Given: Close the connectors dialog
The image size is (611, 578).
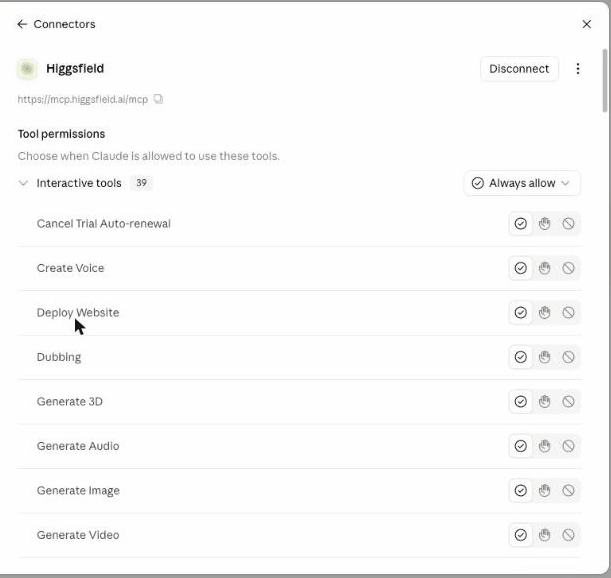Looking at the screenshot, I should pyautogui.click(x=586, y=24).
